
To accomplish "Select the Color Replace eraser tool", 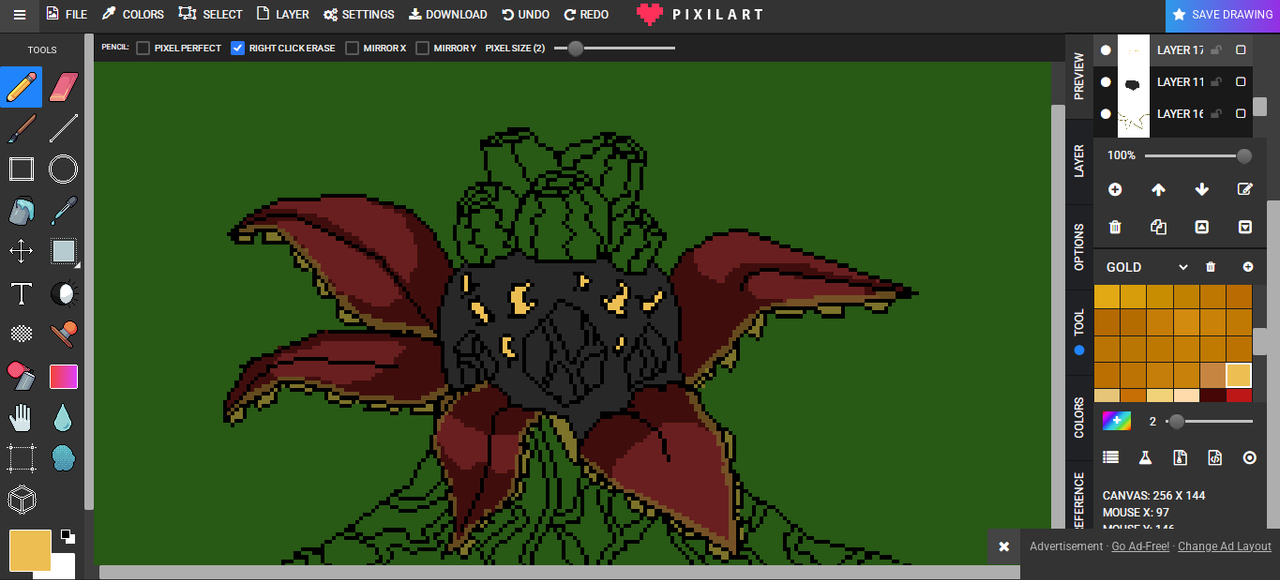I will point(21,376).
